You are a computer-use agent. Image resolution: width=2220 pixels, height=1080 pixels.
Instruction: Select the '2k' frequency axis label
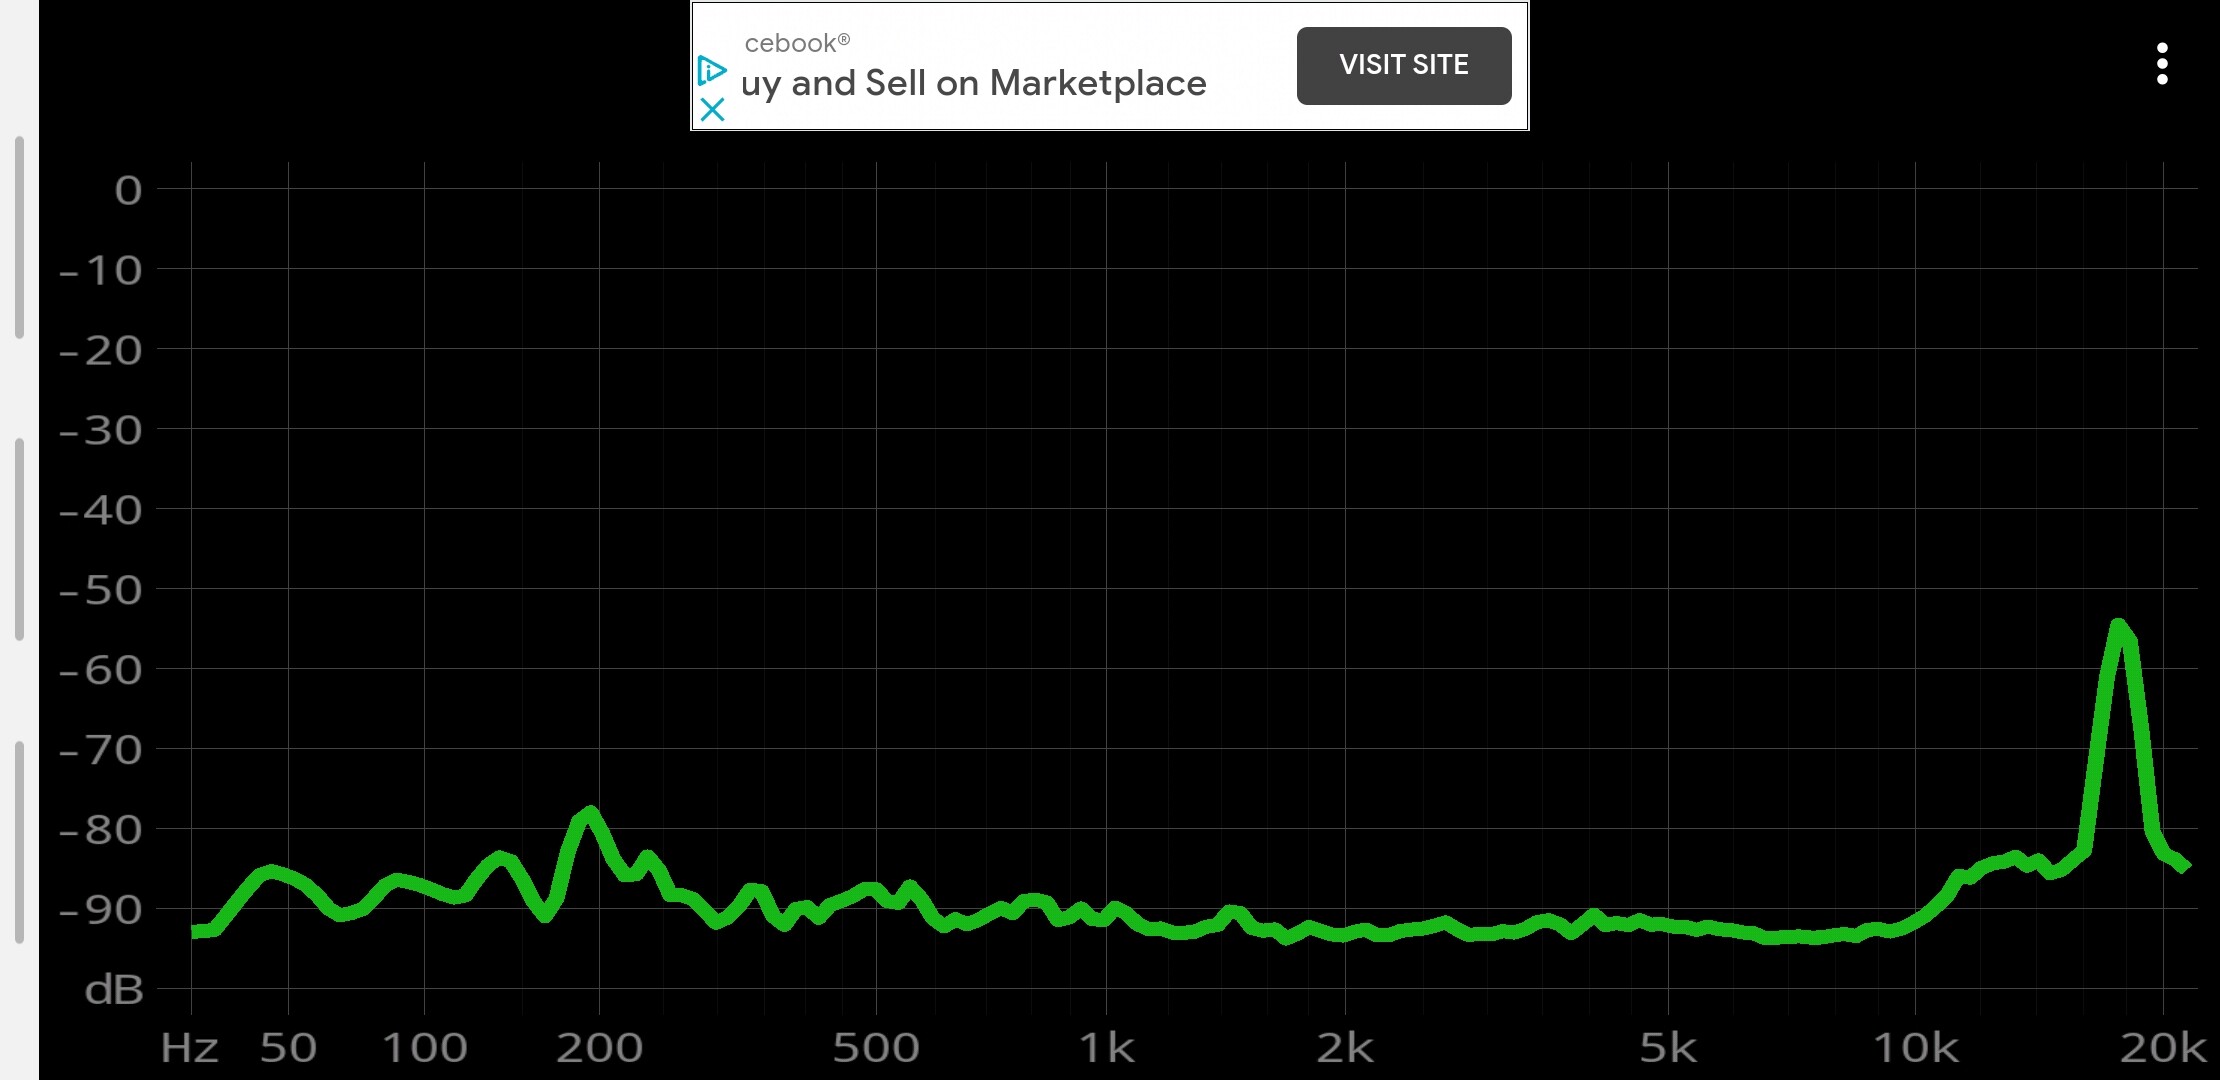click(x=1345, y=1047)
